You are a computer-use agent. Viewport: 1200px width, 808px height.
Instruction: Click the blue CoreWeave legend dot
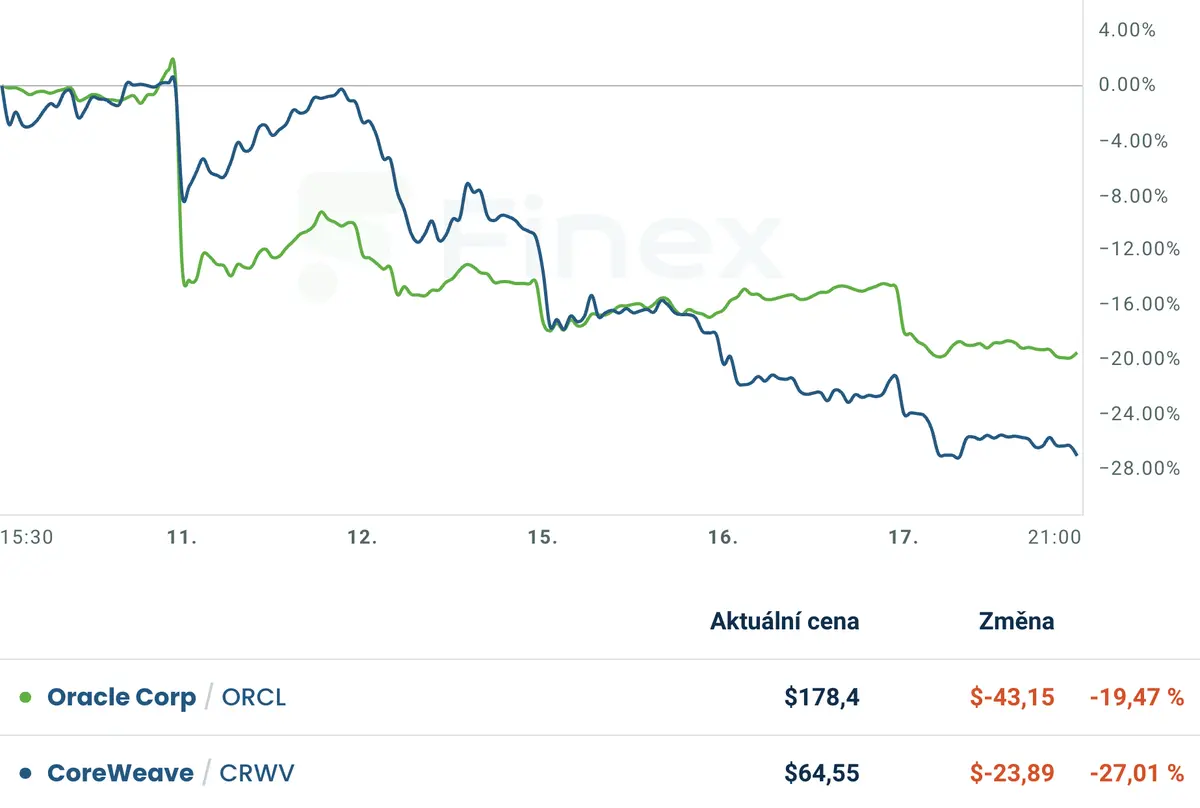[x=26, y=773]
